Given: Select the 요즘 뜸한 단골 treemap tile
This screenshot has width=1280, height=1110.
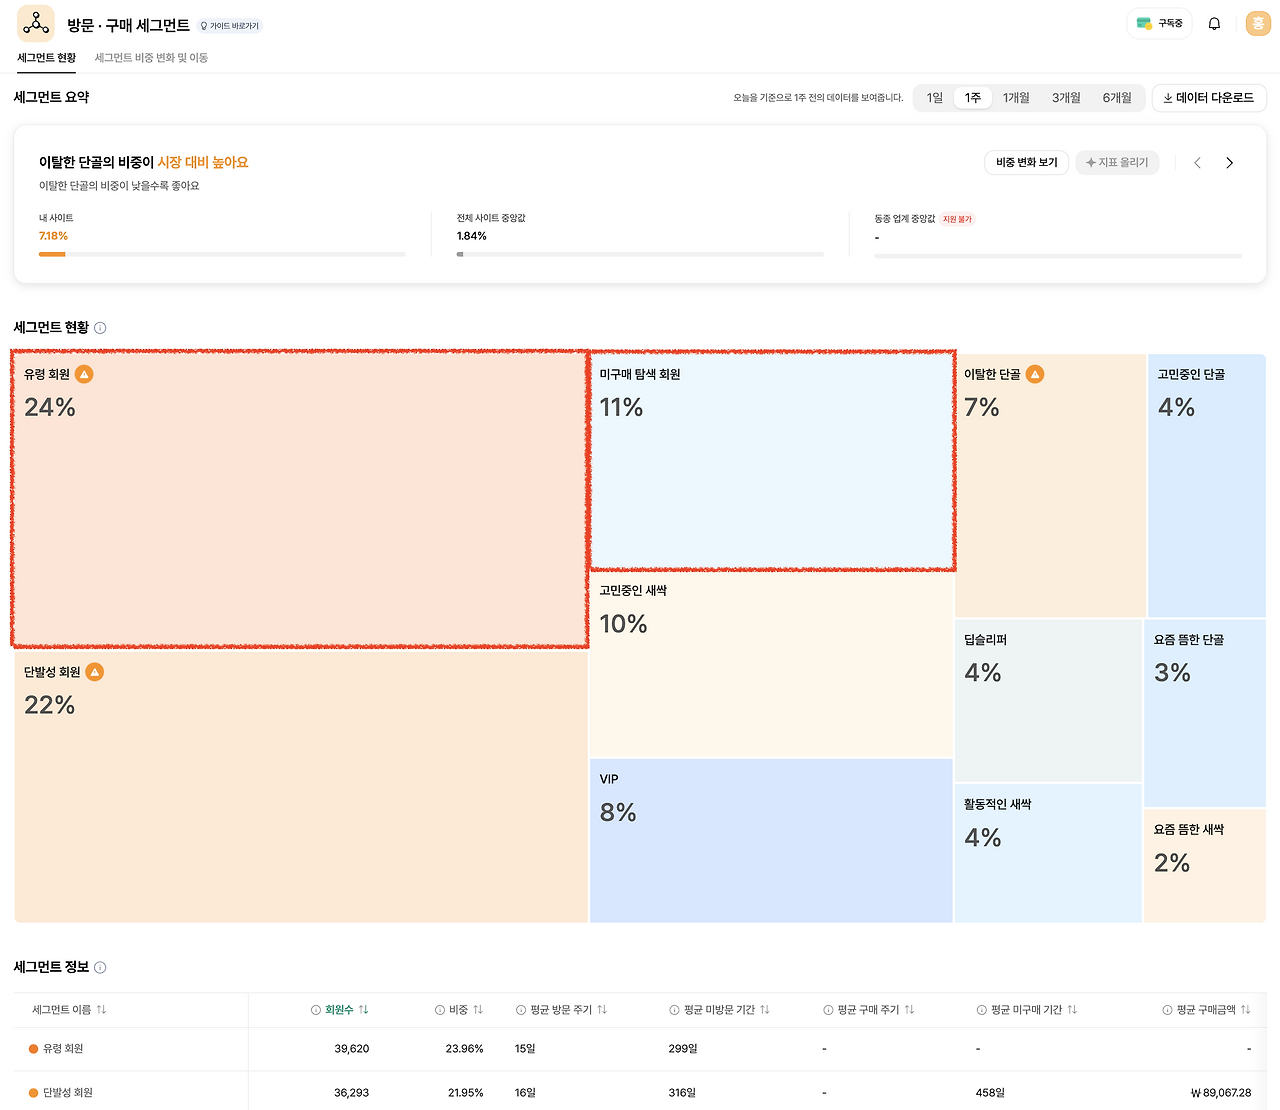Looking at the screenshot, I should click(x=1205, y=713).
